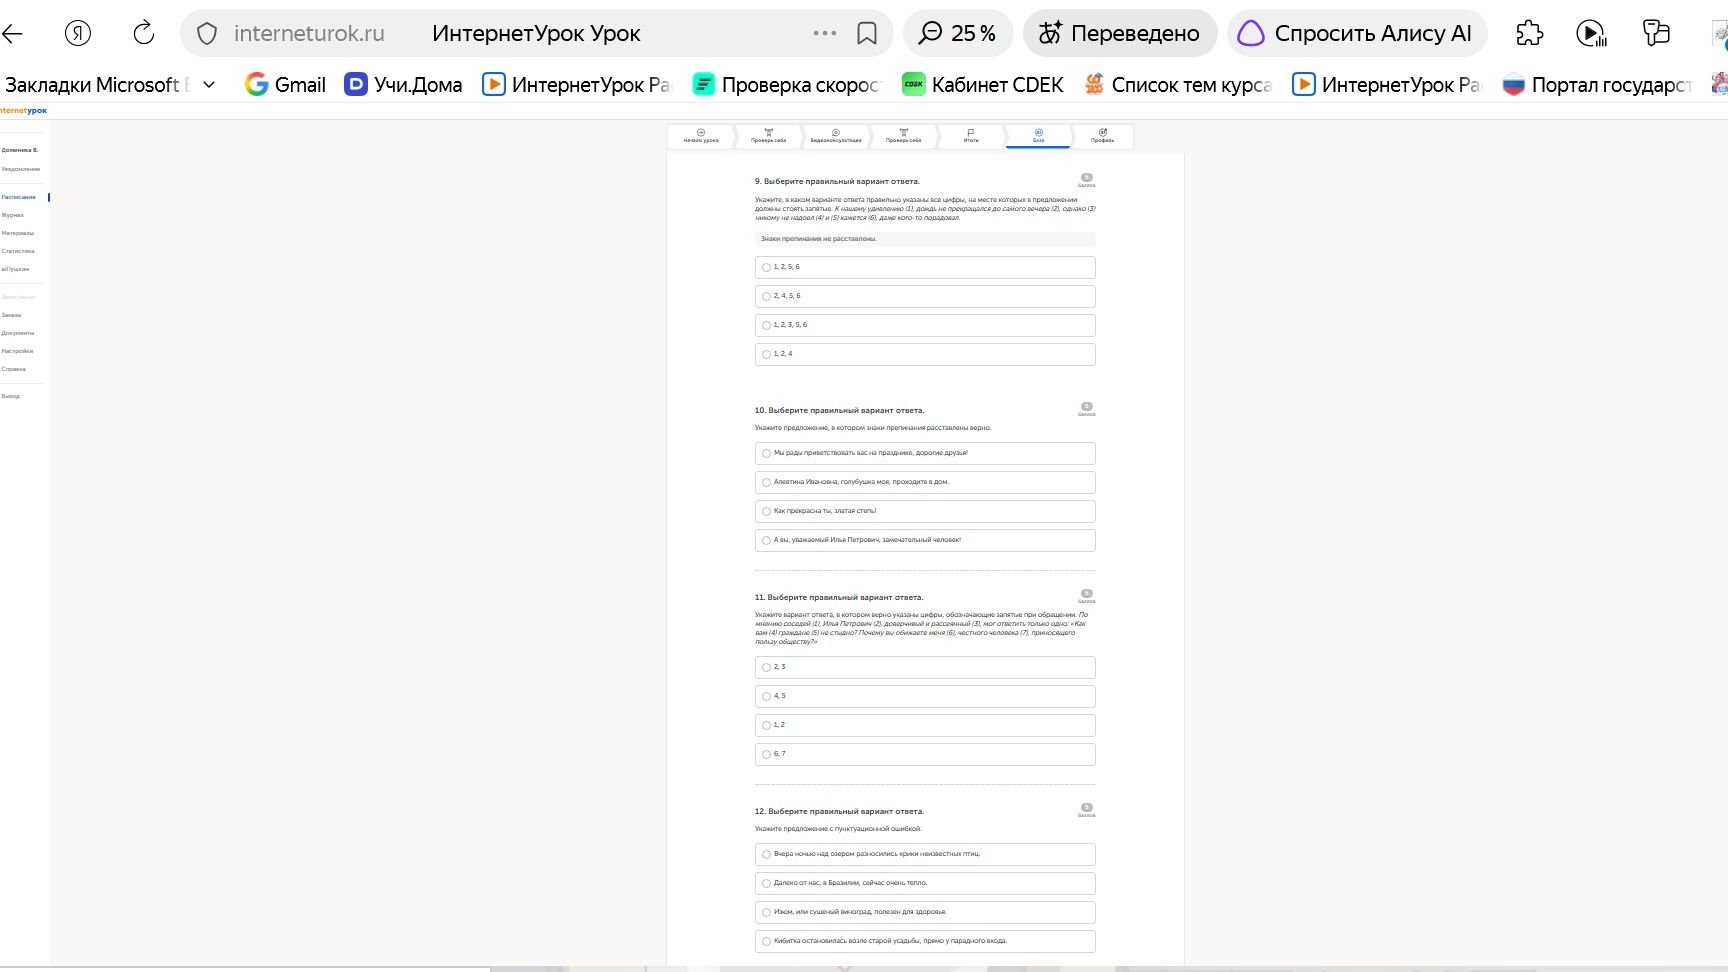The height and width of the screenshot is (972, 1728).
Task: Open 'Видеоконсультация' lesson step
Action: (x=836, y=136)
